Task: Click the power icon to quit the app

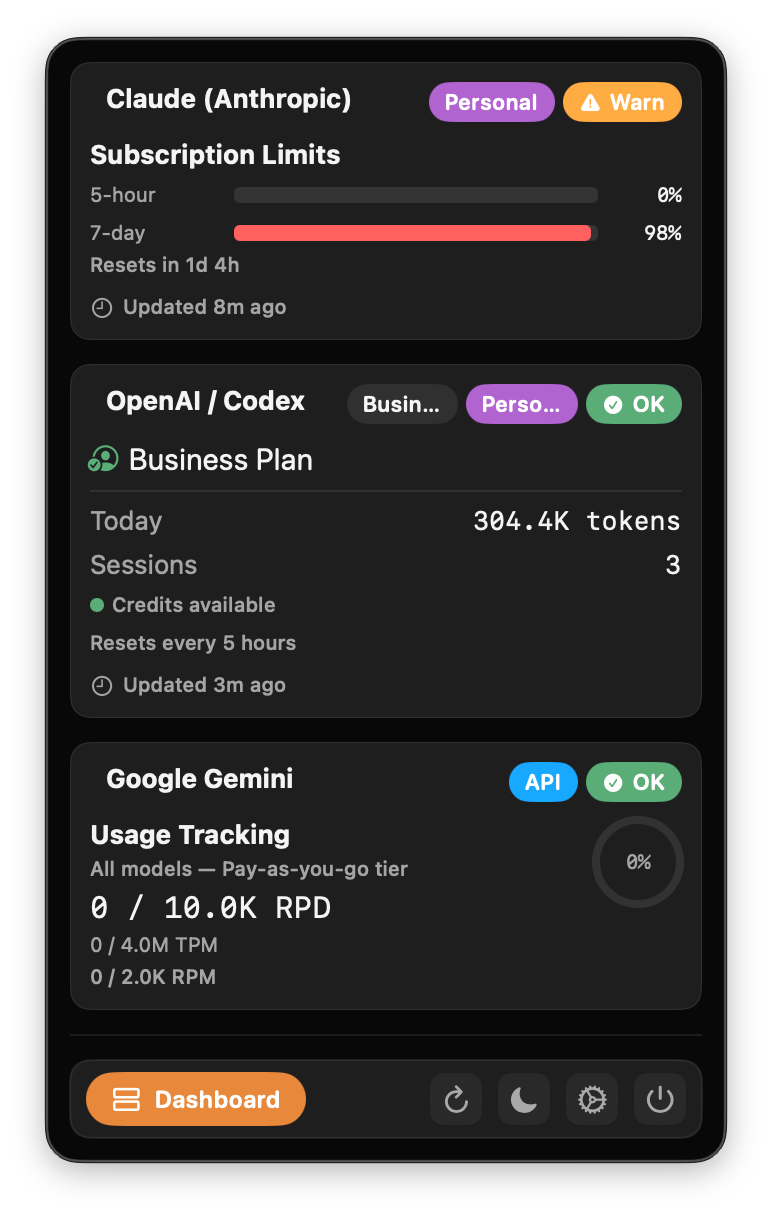Action: tap(659, 1099)
